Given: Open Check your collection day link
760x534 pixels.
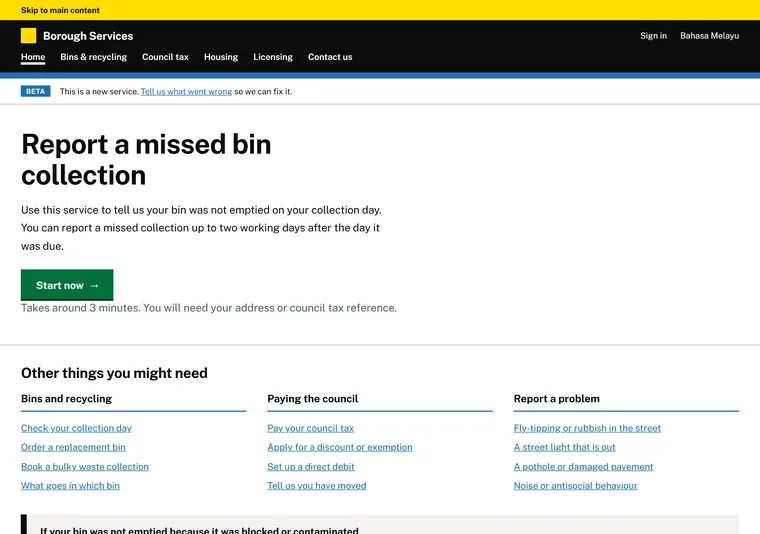Looking at the screenshot, I should coord(76,428).
